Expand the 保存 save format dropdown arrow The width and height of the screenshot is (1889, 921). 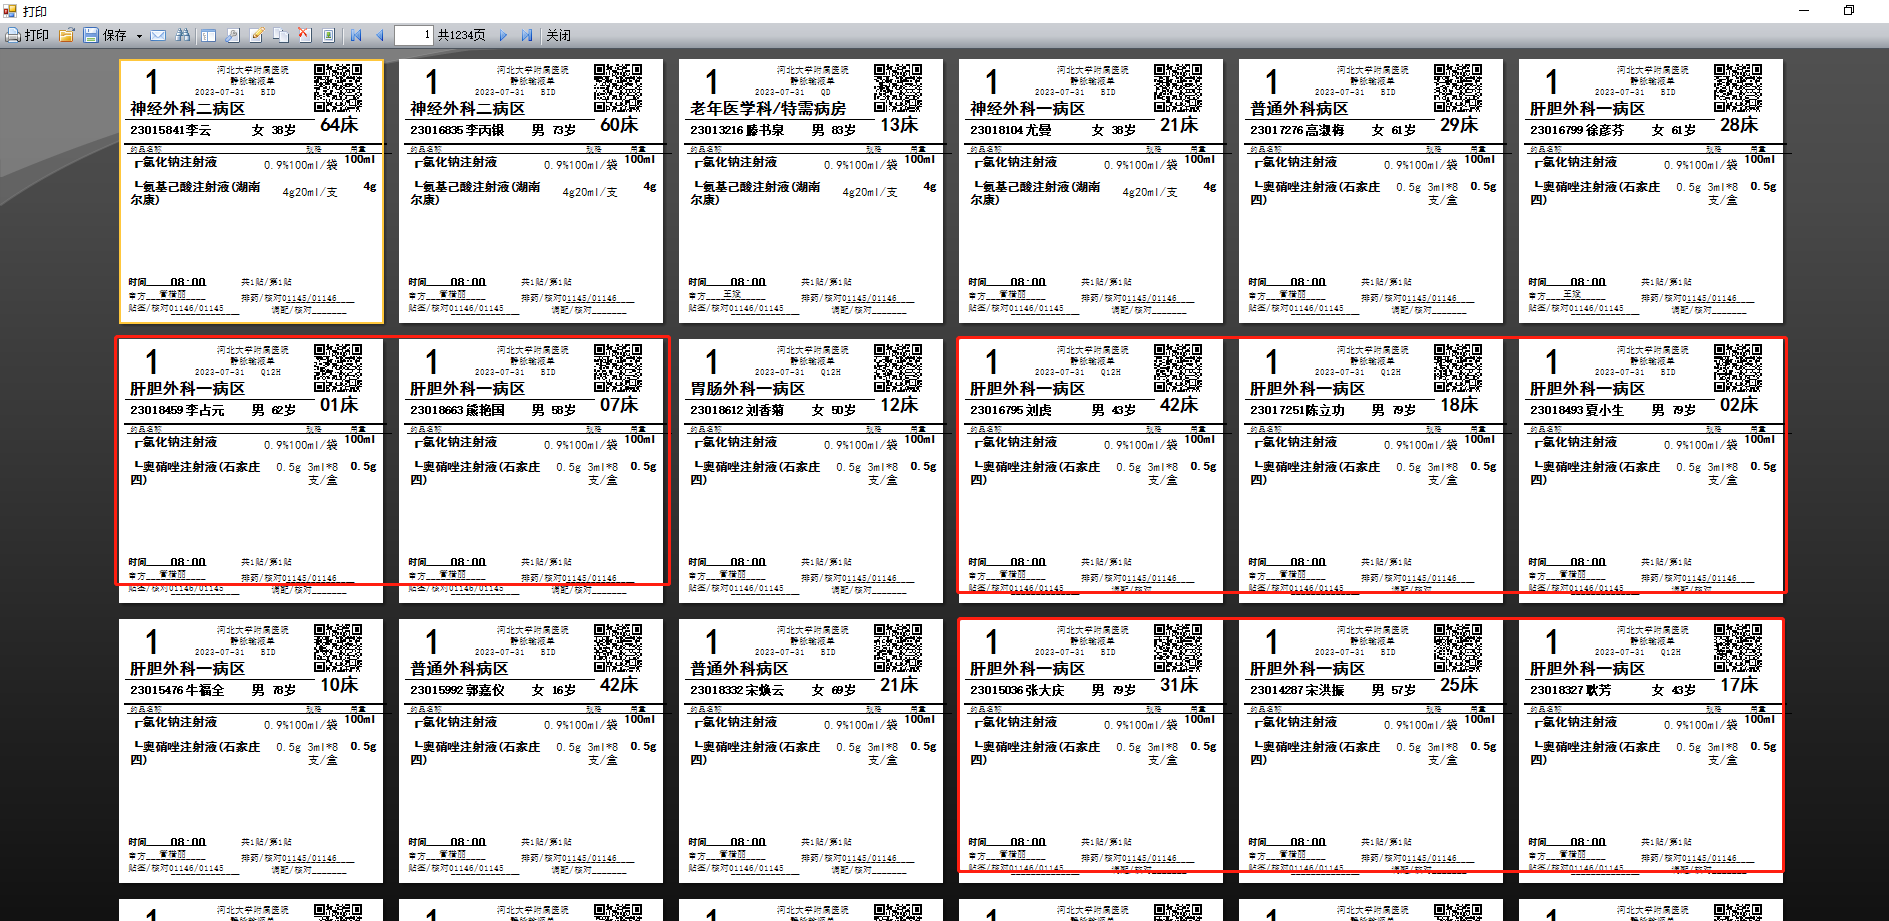(x=139, y=35)
